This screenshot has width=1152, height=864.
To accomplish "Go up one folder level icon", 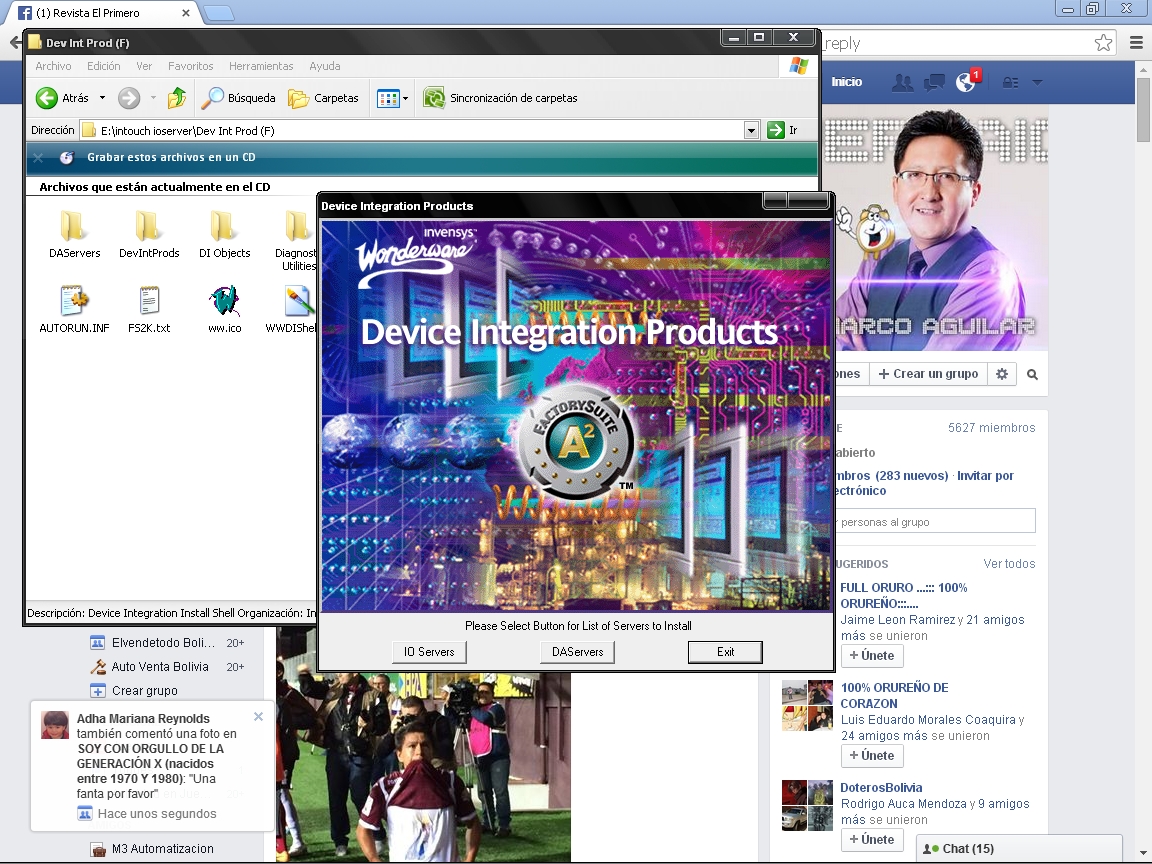I will pyautogui.click(x=176, y=98).
